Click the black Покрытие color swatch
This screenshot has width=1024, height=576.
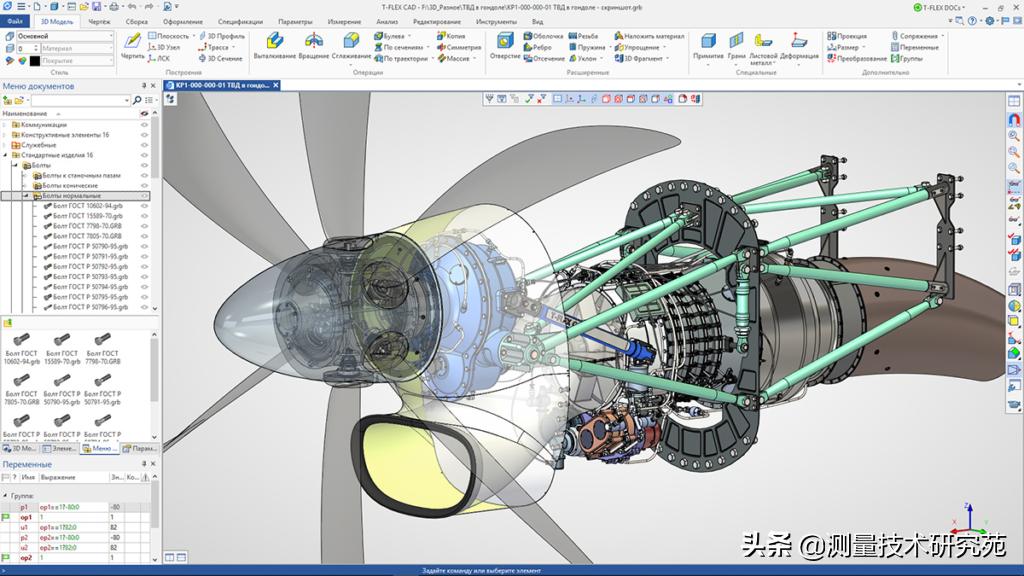coord(34,60)
